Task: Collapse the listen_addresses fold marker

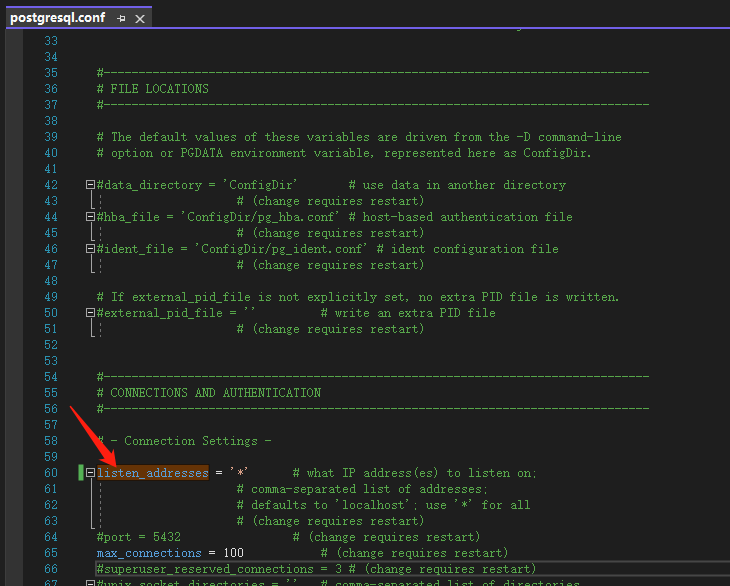Action: coord(90,473)
